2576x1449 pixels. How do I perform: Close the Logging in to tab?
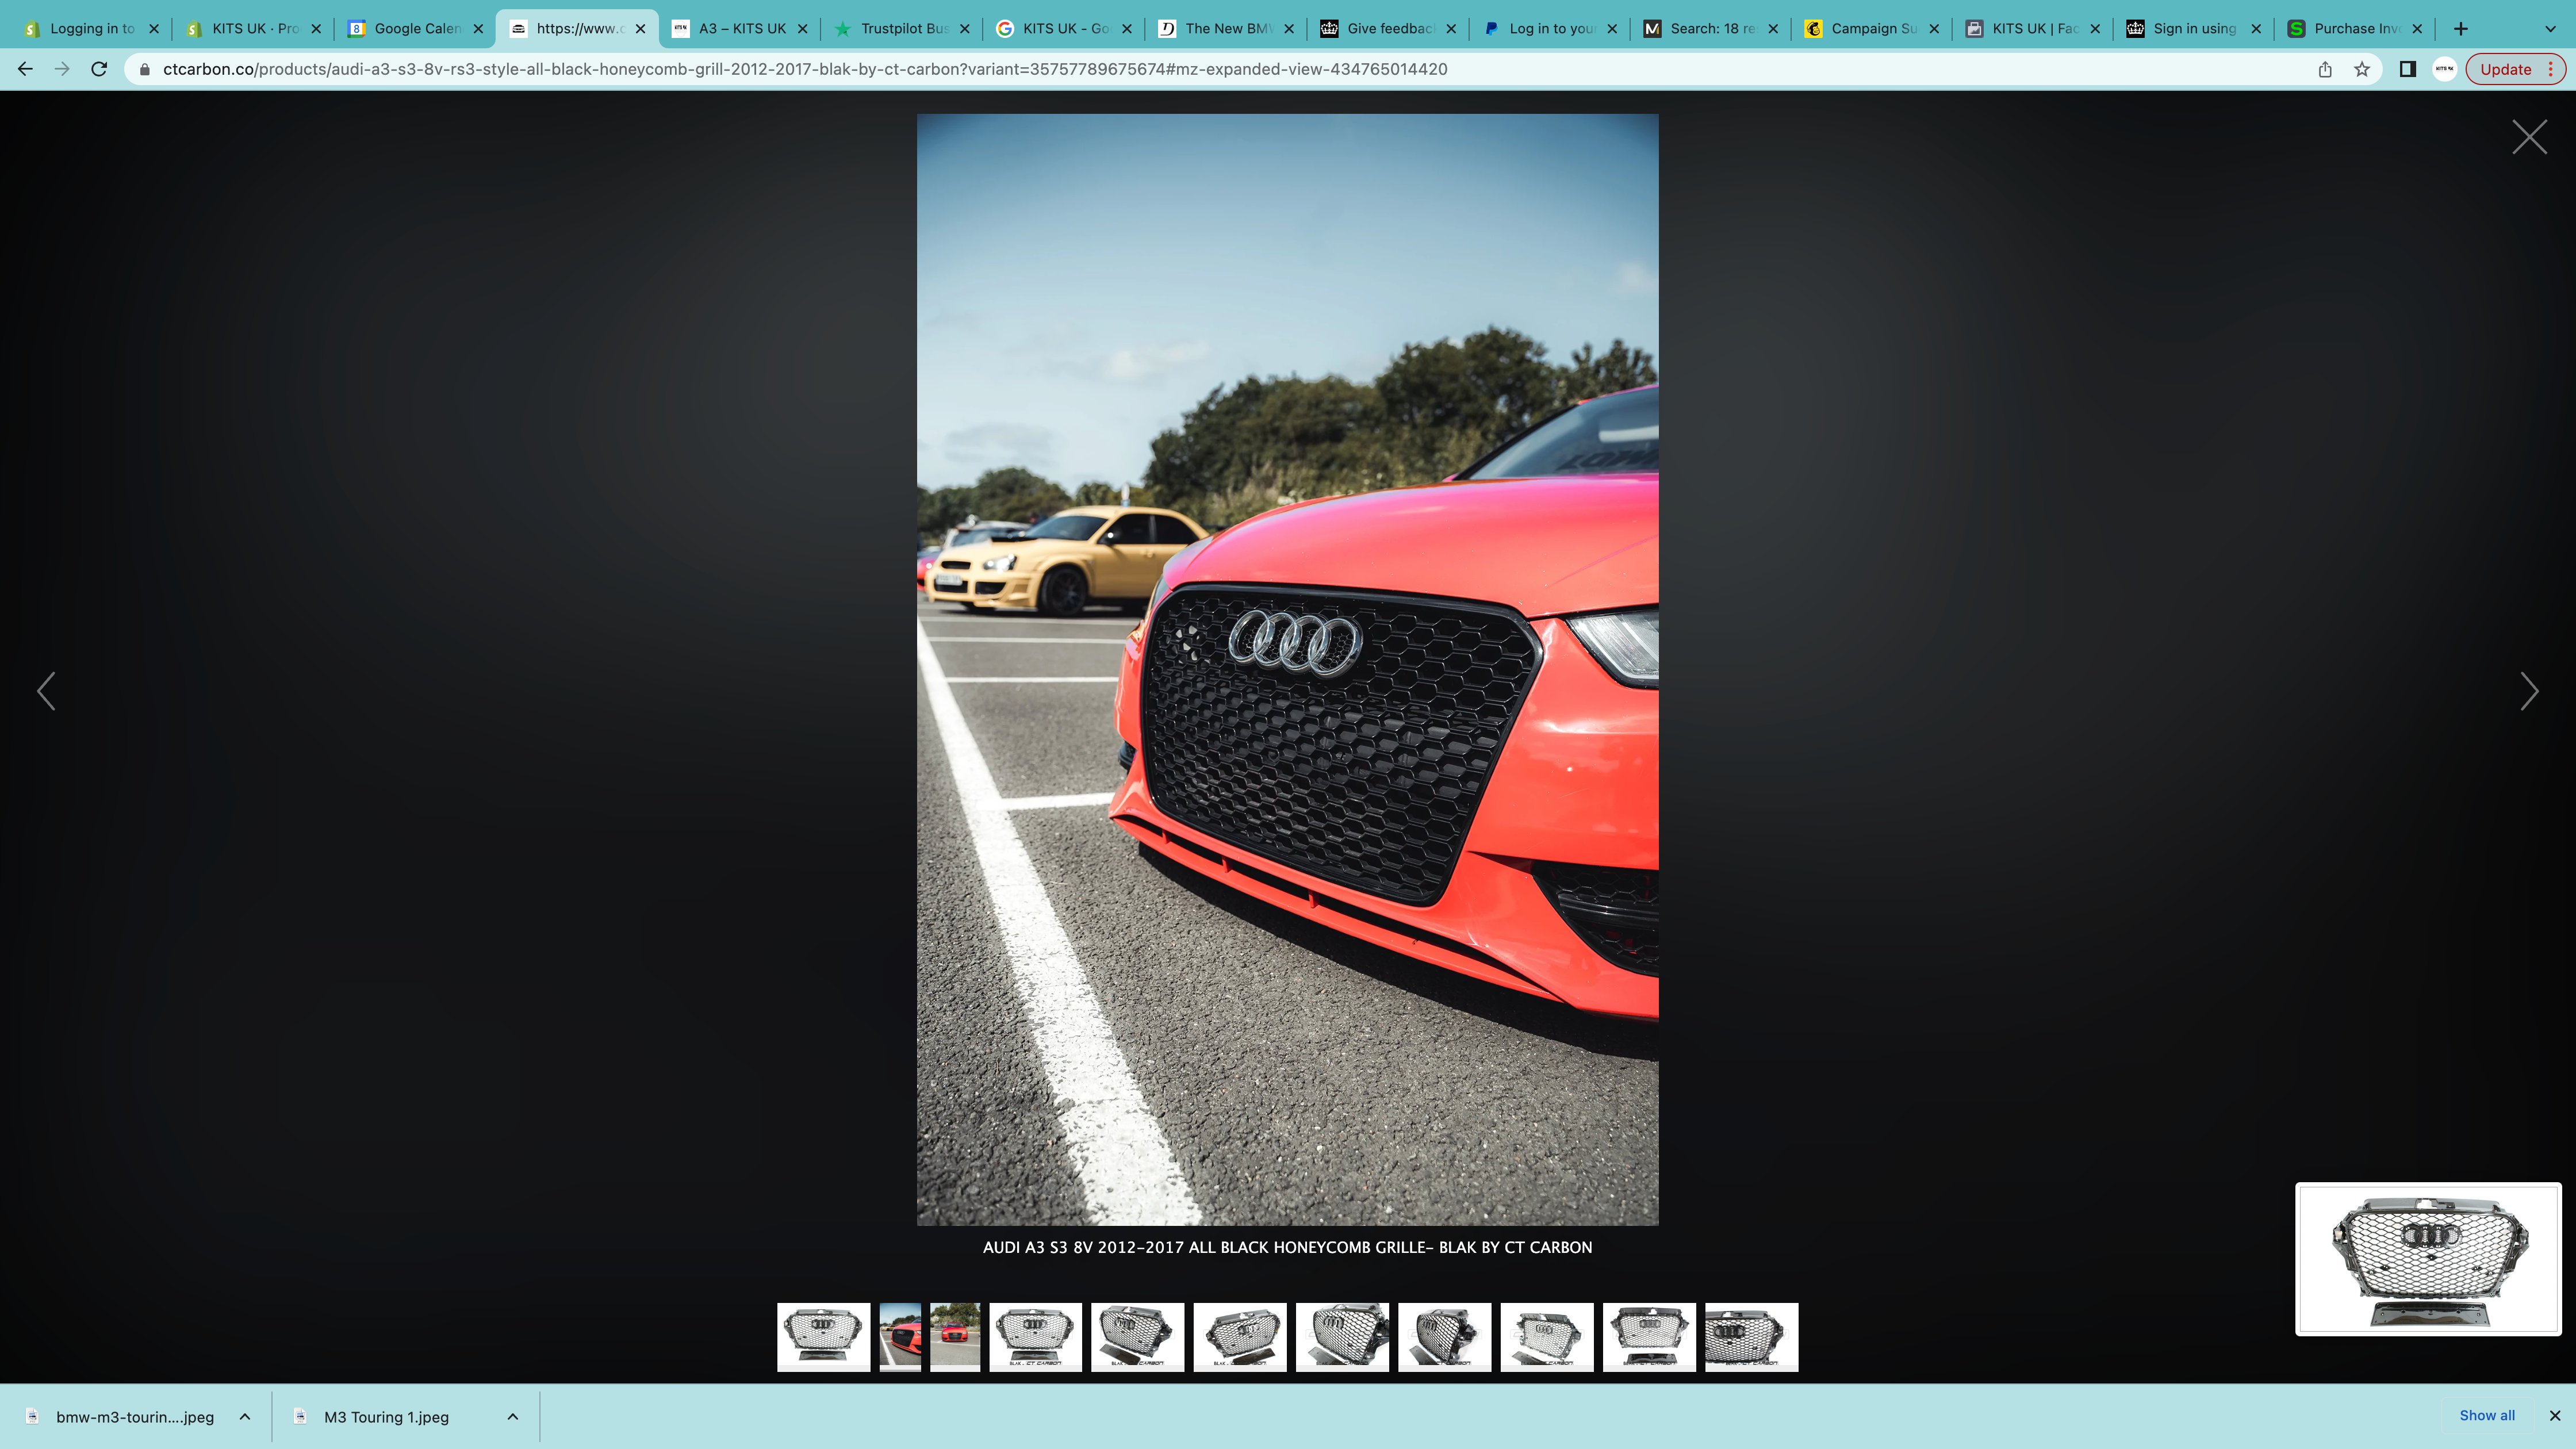pyautogui.click(x=154, y=28)
